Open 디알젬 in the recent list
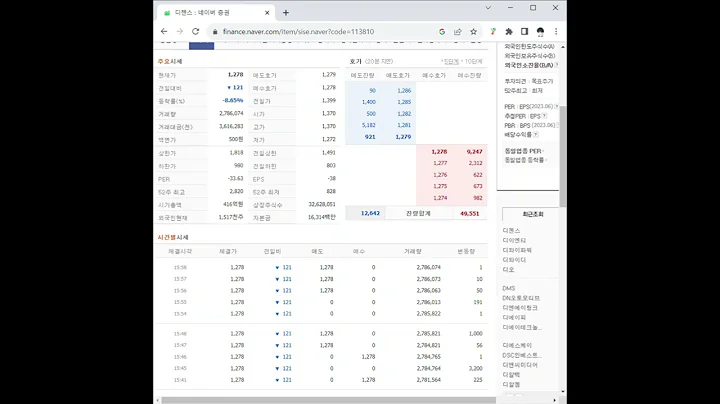Image resolution: width=720 pixels, height=404 pixels. click(x=512, y=384)
